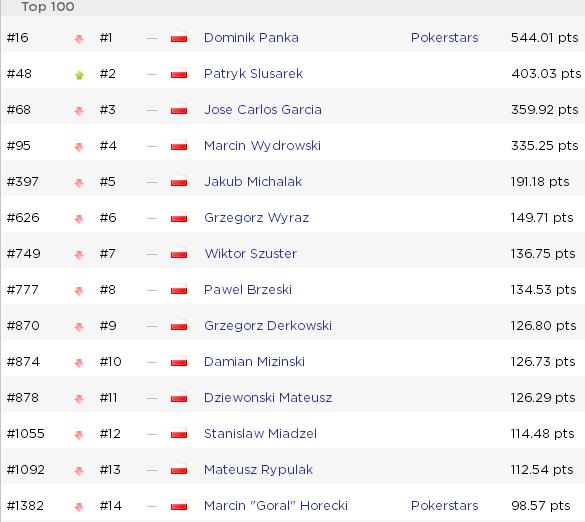Image resolution: width=585 pixels, height=522 pixels.
Task: Select global rank #1382 cell
Action: click(25, 506)
